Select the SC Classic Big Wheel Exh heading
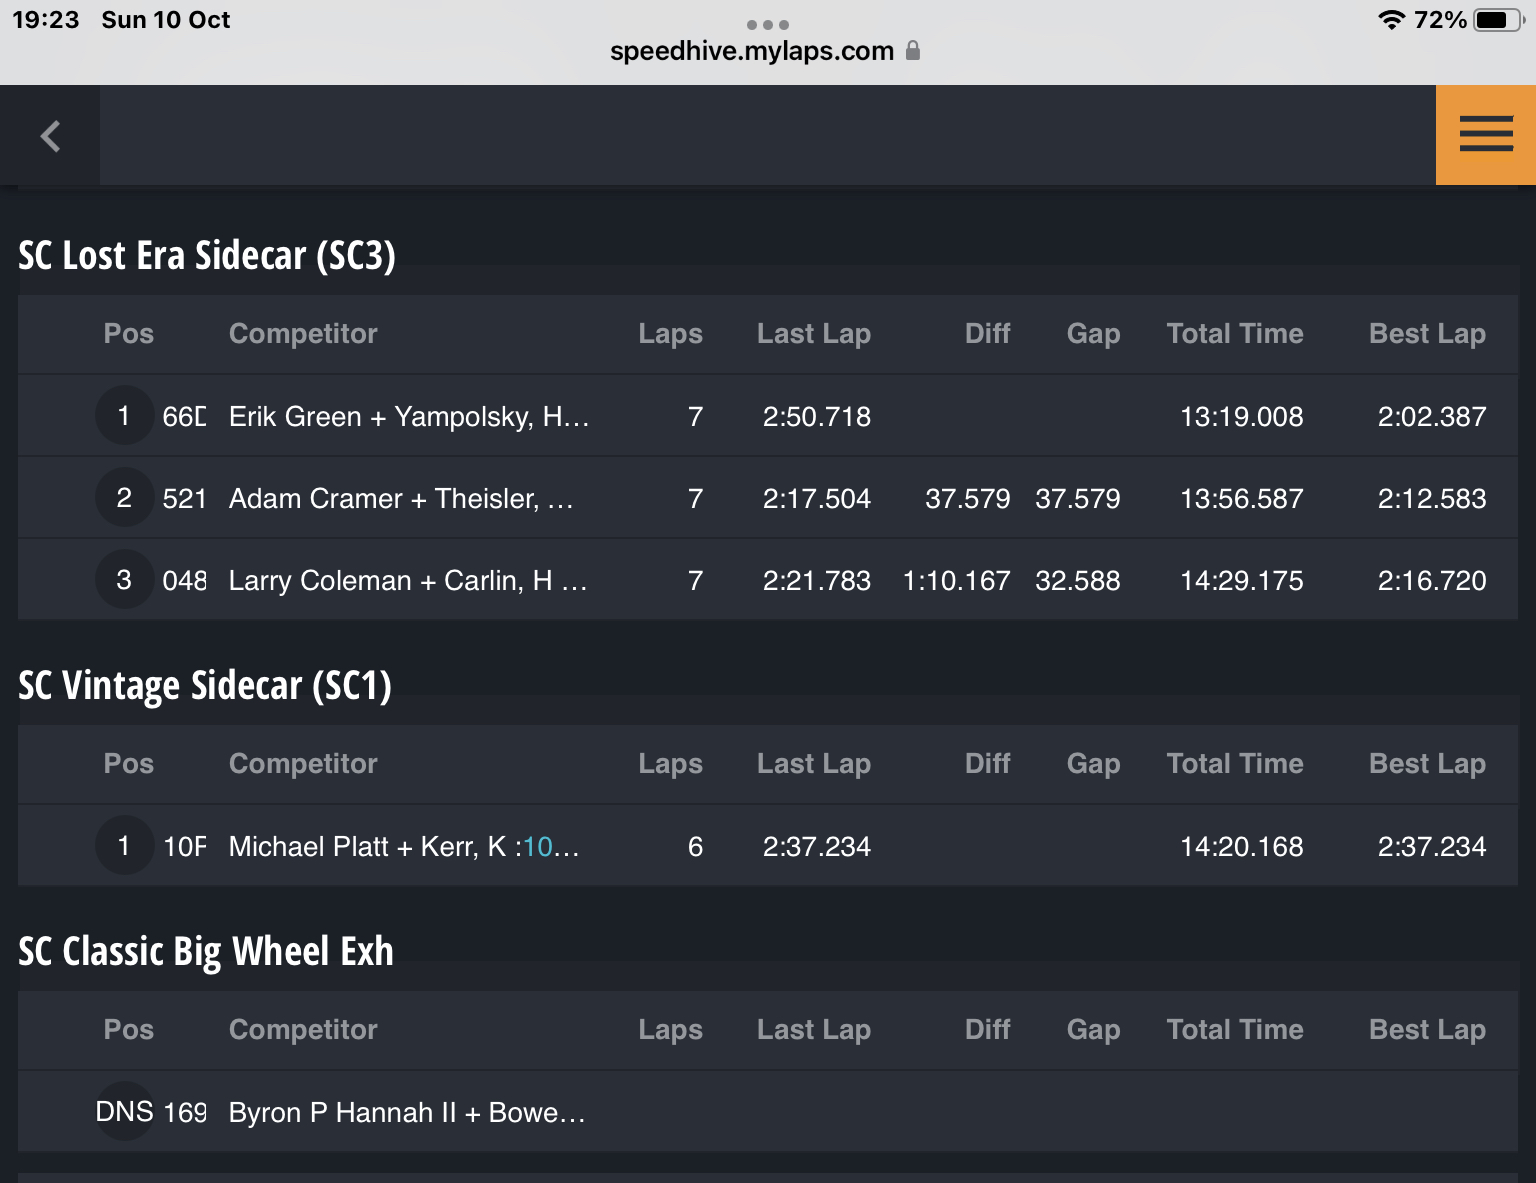This screenshot has height=1183, width=1536. click(x=206, y=952)
